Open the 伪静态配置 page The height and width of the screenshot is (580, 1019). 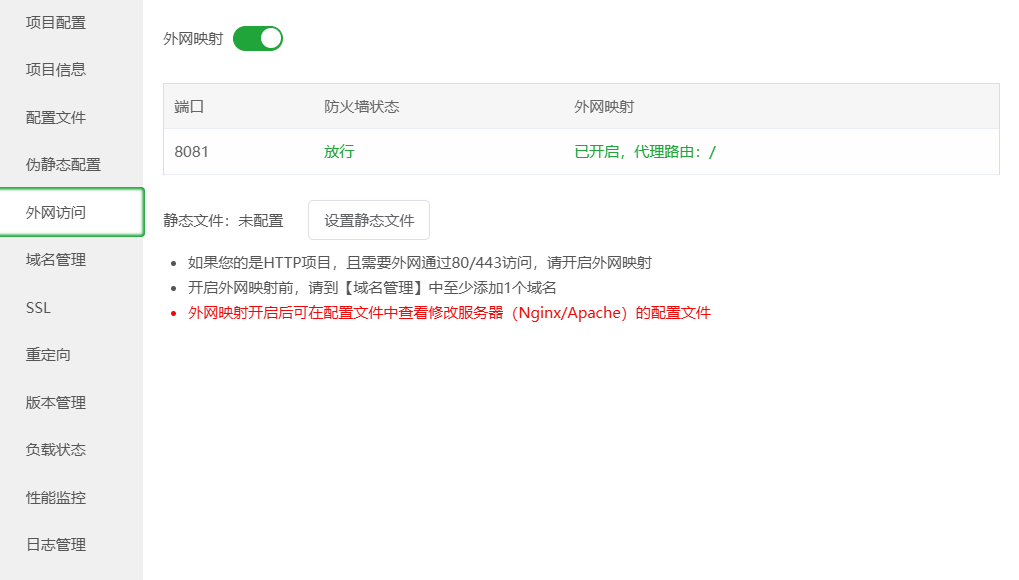tap(60, 164)
